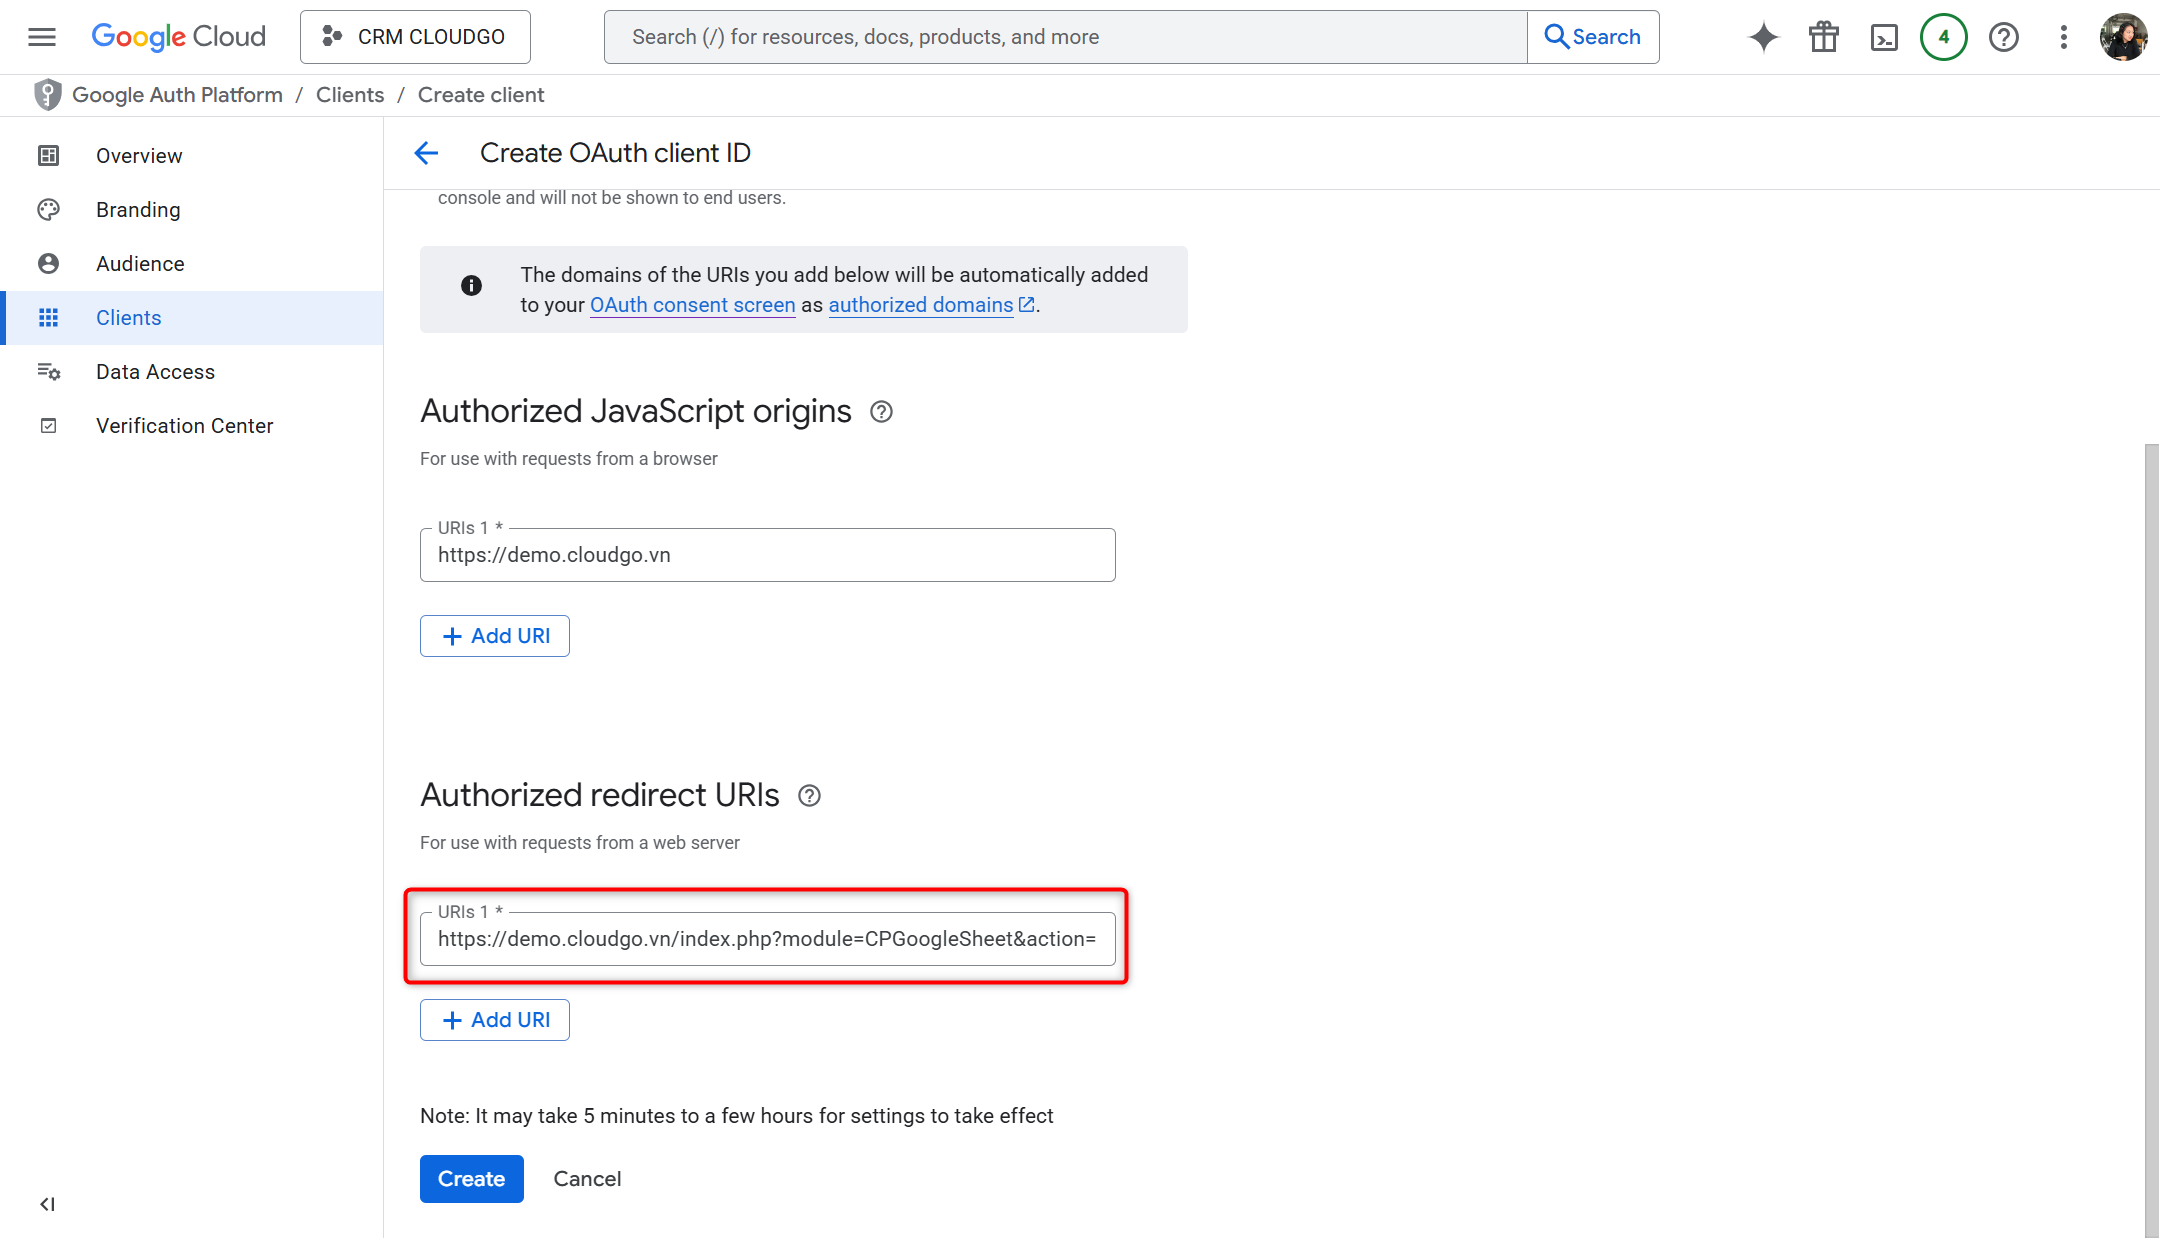Click the help tooltip beside Authorized JavaScript origins
The image size is (2160, 1238).
point(881,411)
